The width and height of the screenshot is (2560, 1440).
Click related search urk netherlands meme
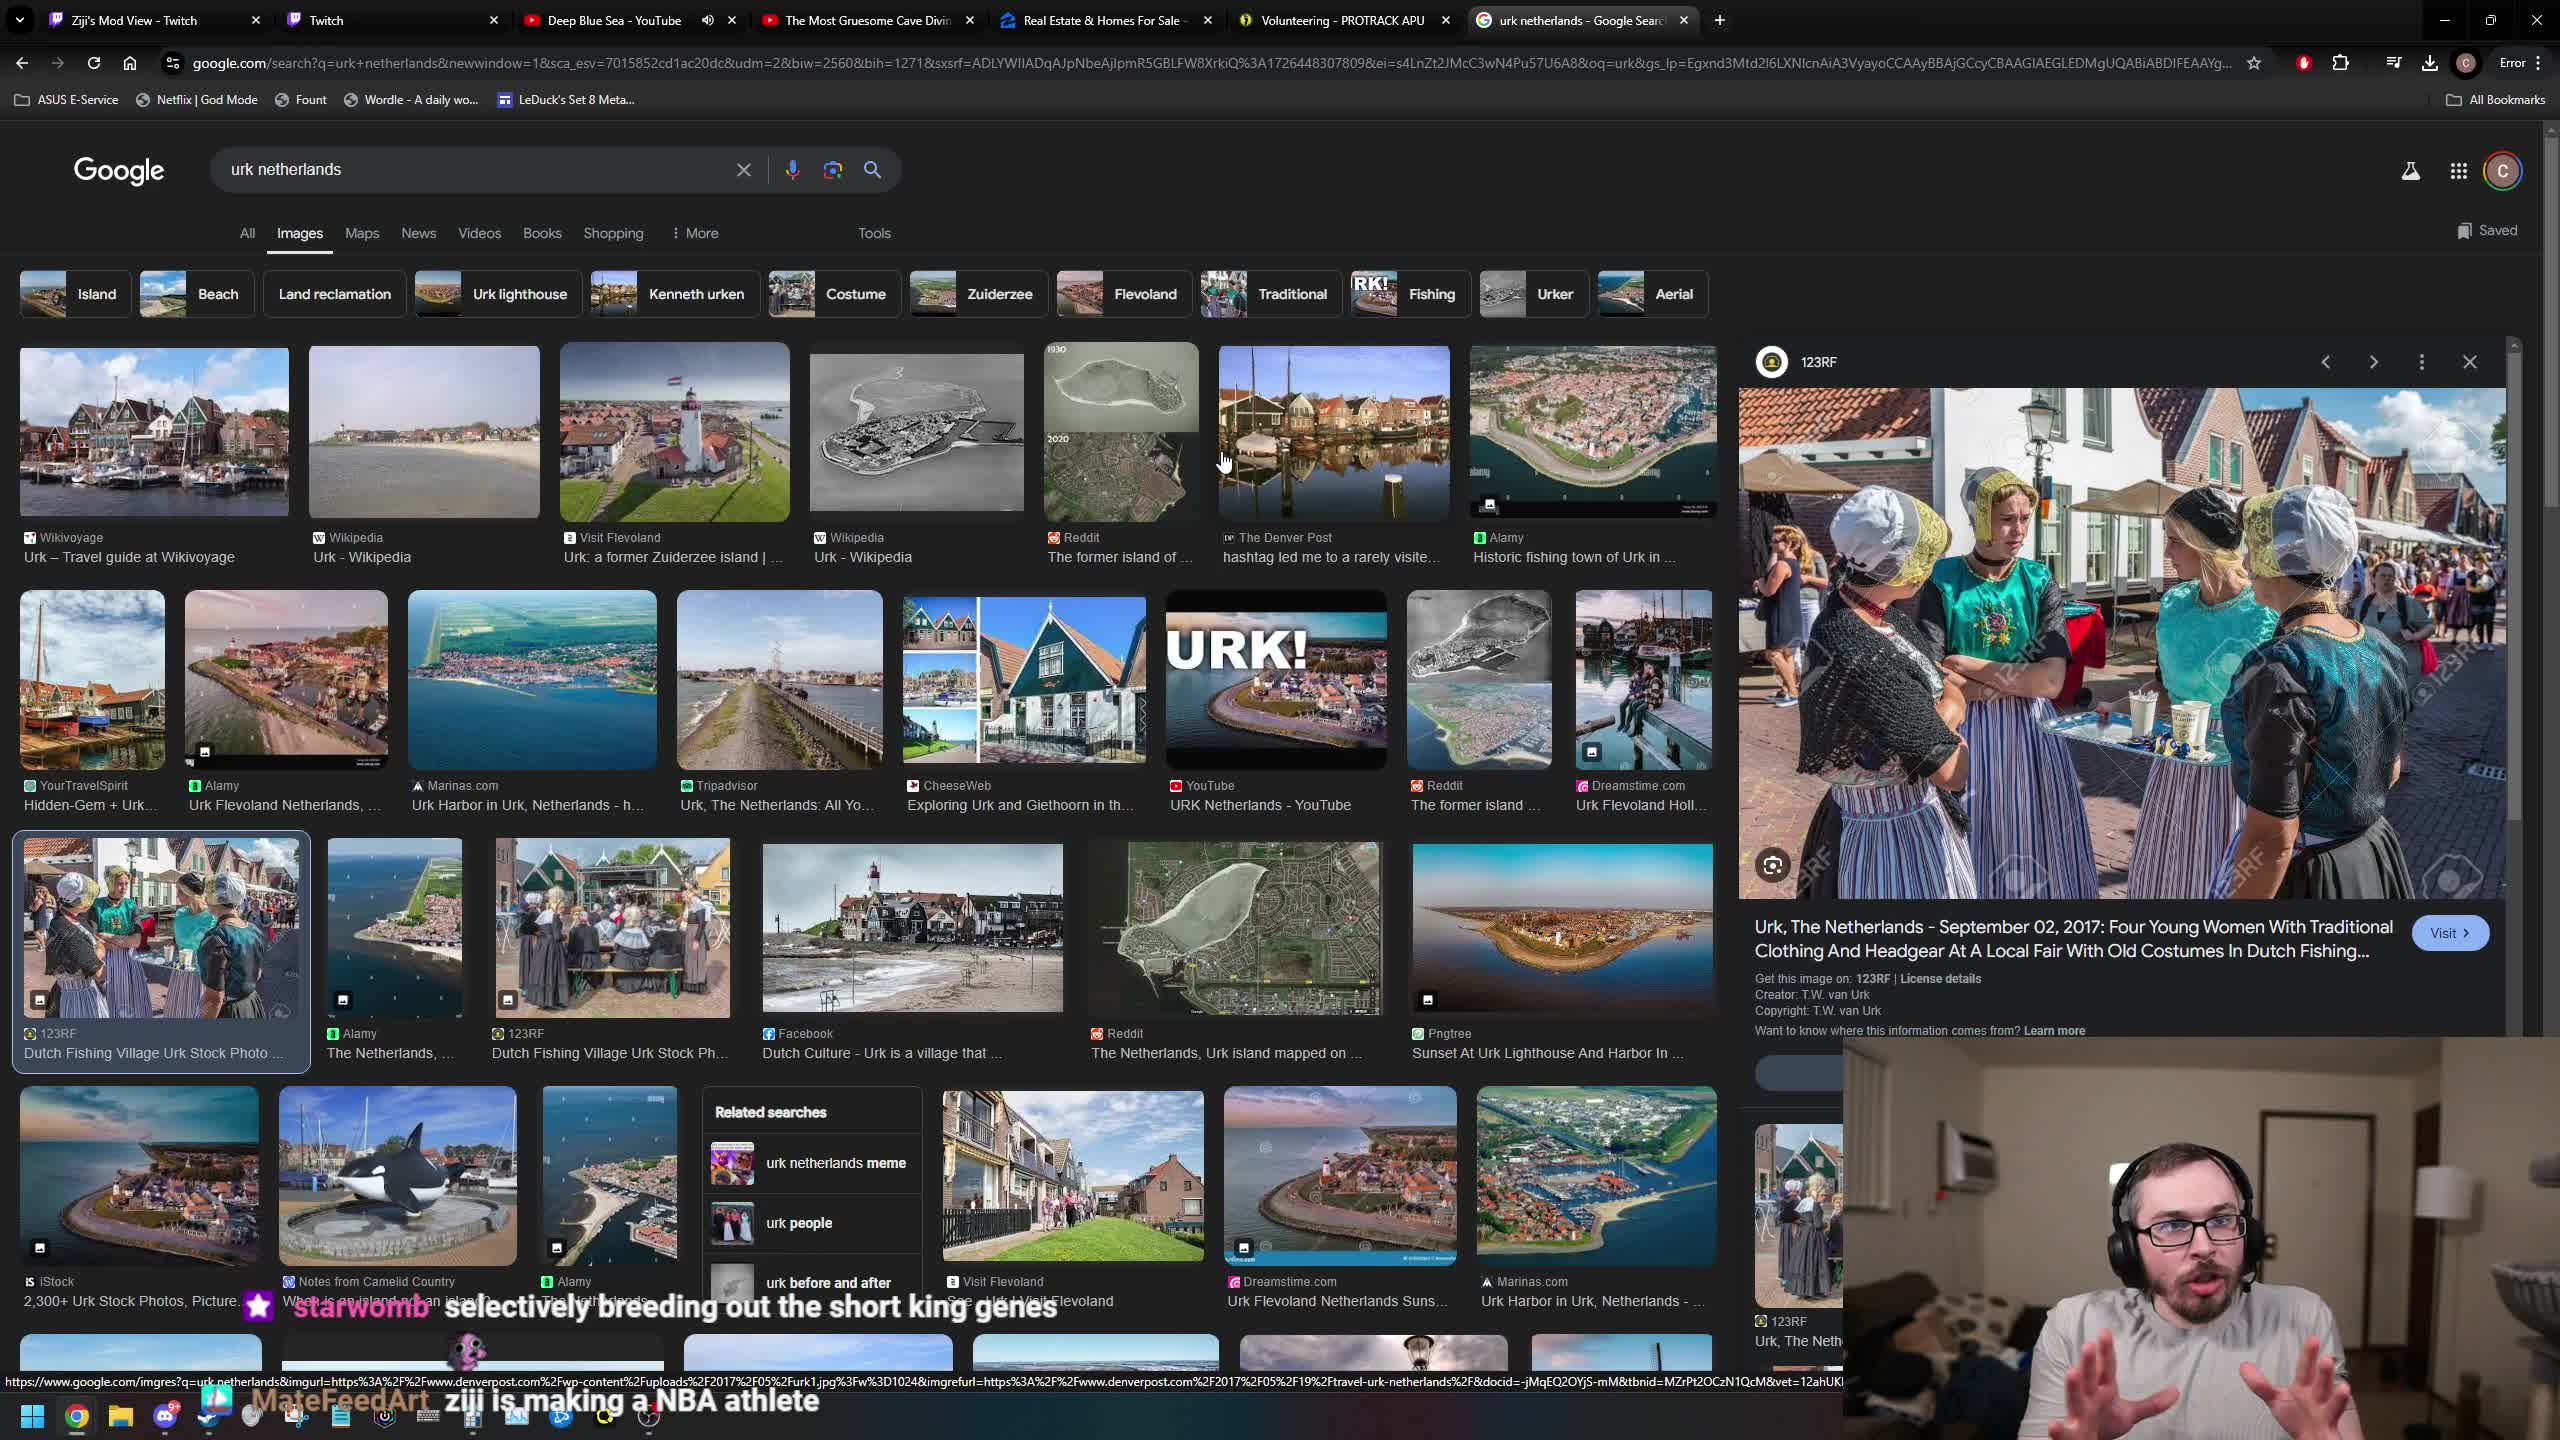coord(811,1163)
